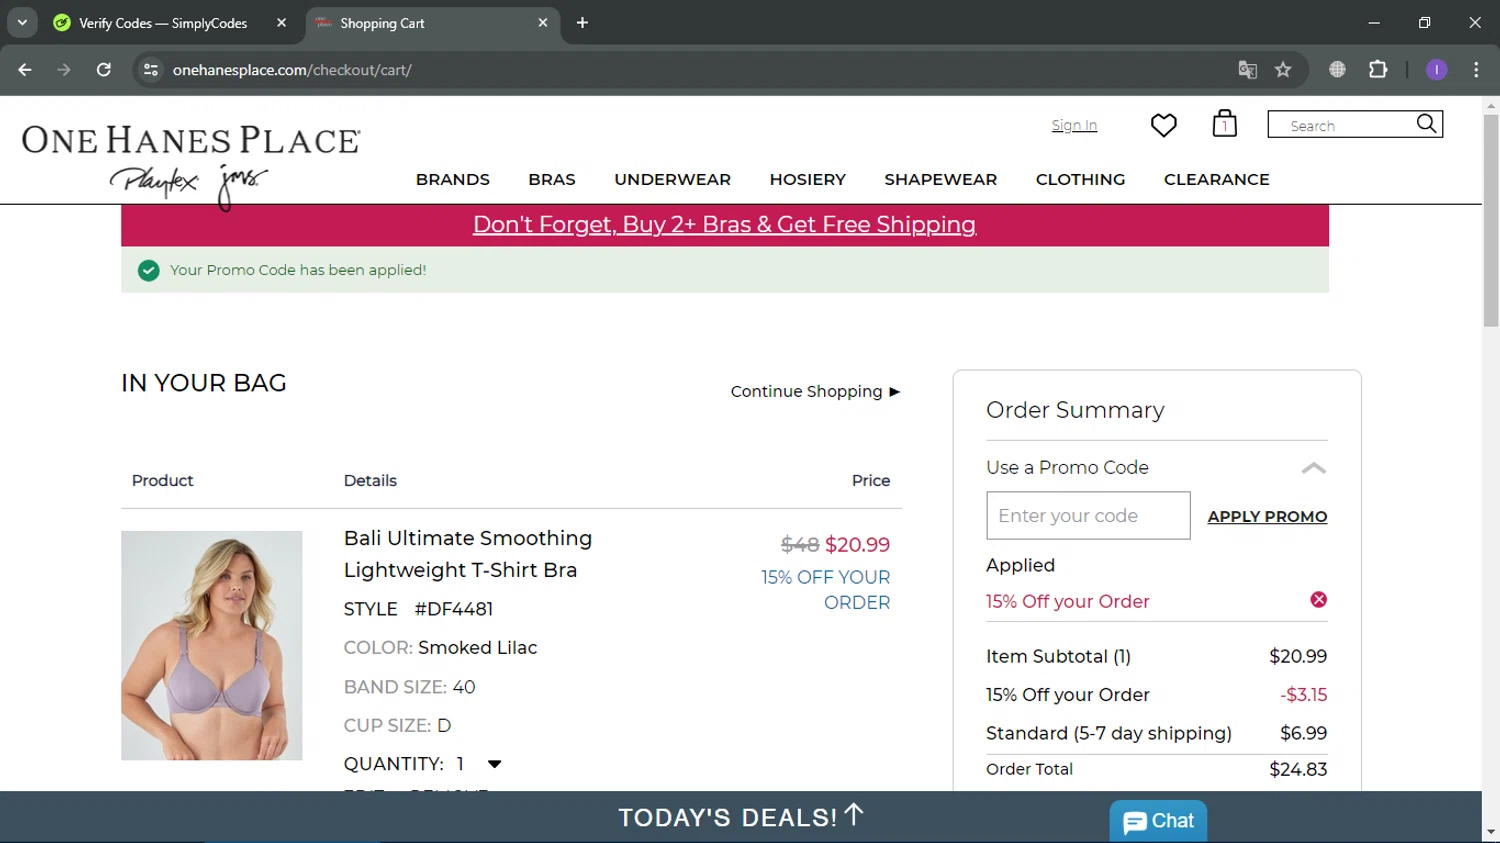Focus the Enter your code field

(x=1088, y=516)
